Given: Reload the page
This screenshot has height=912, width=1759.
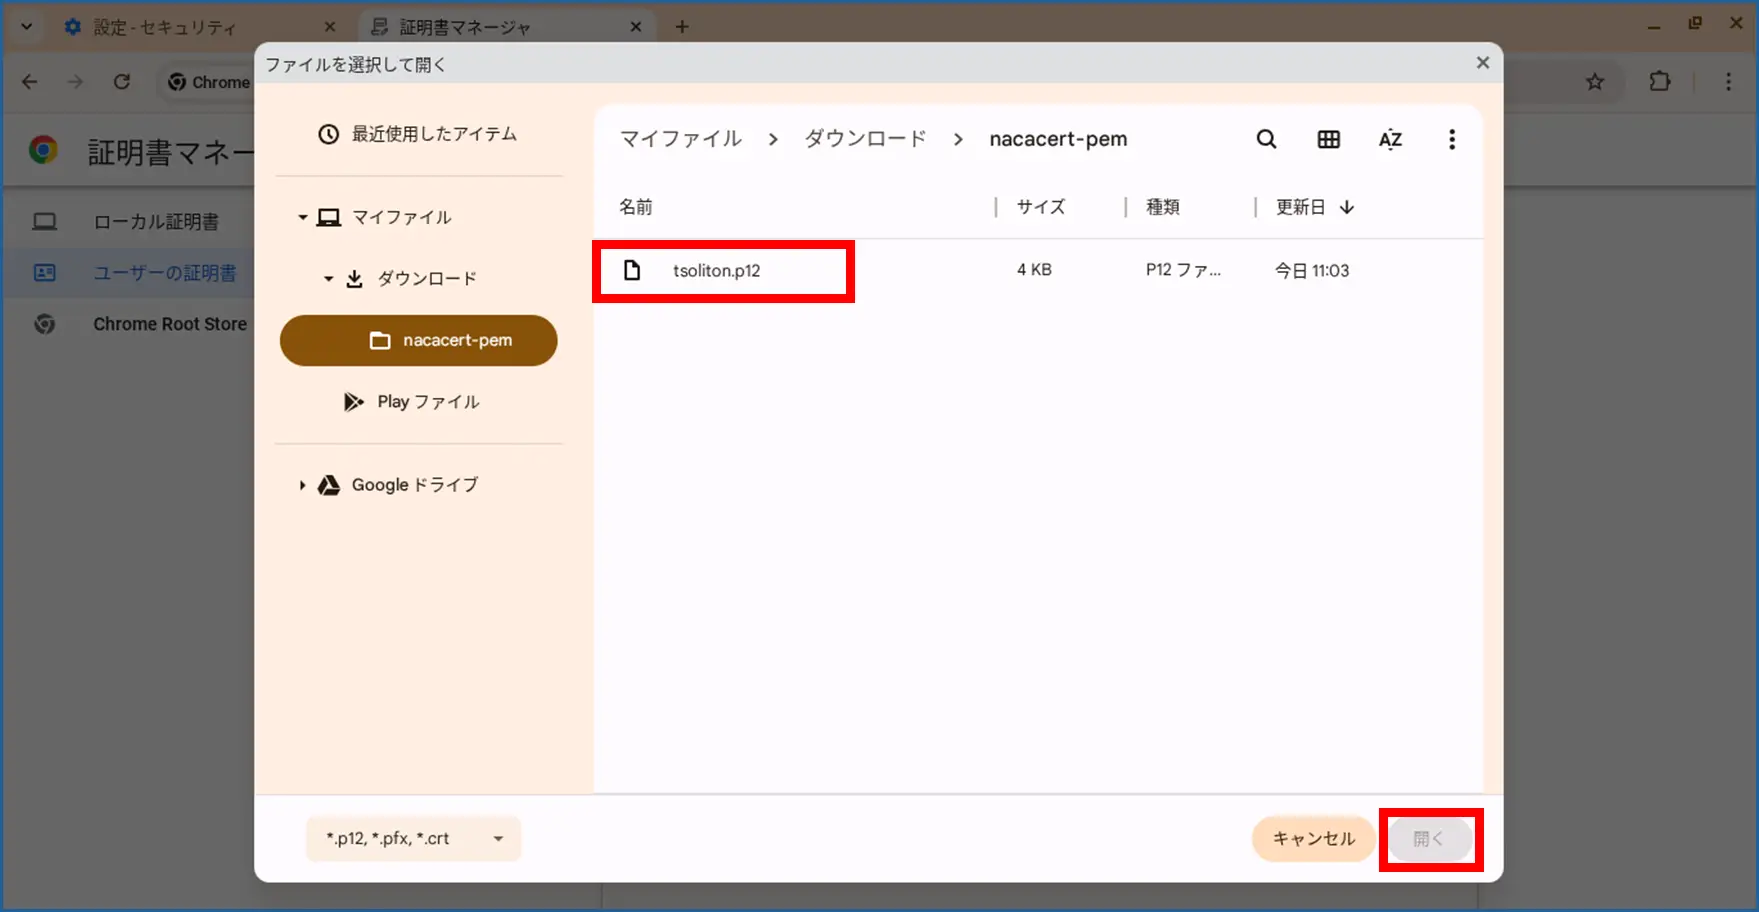Looking at the screenshot, I should (122, 82).
